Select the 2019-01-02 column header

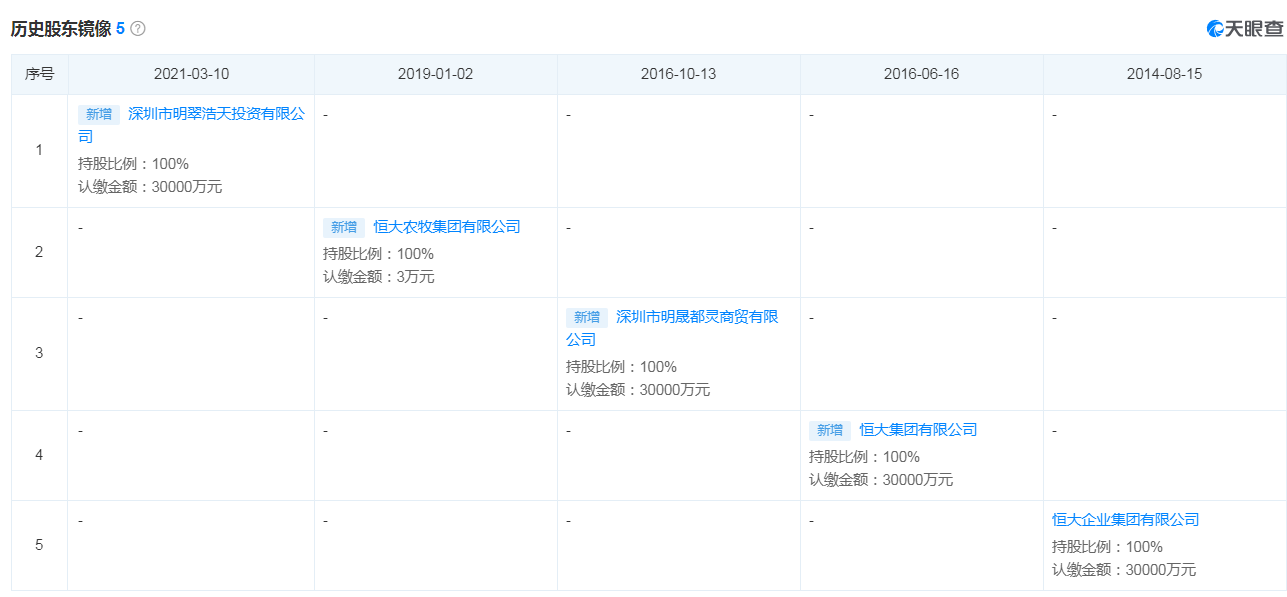tap(436, 74)
